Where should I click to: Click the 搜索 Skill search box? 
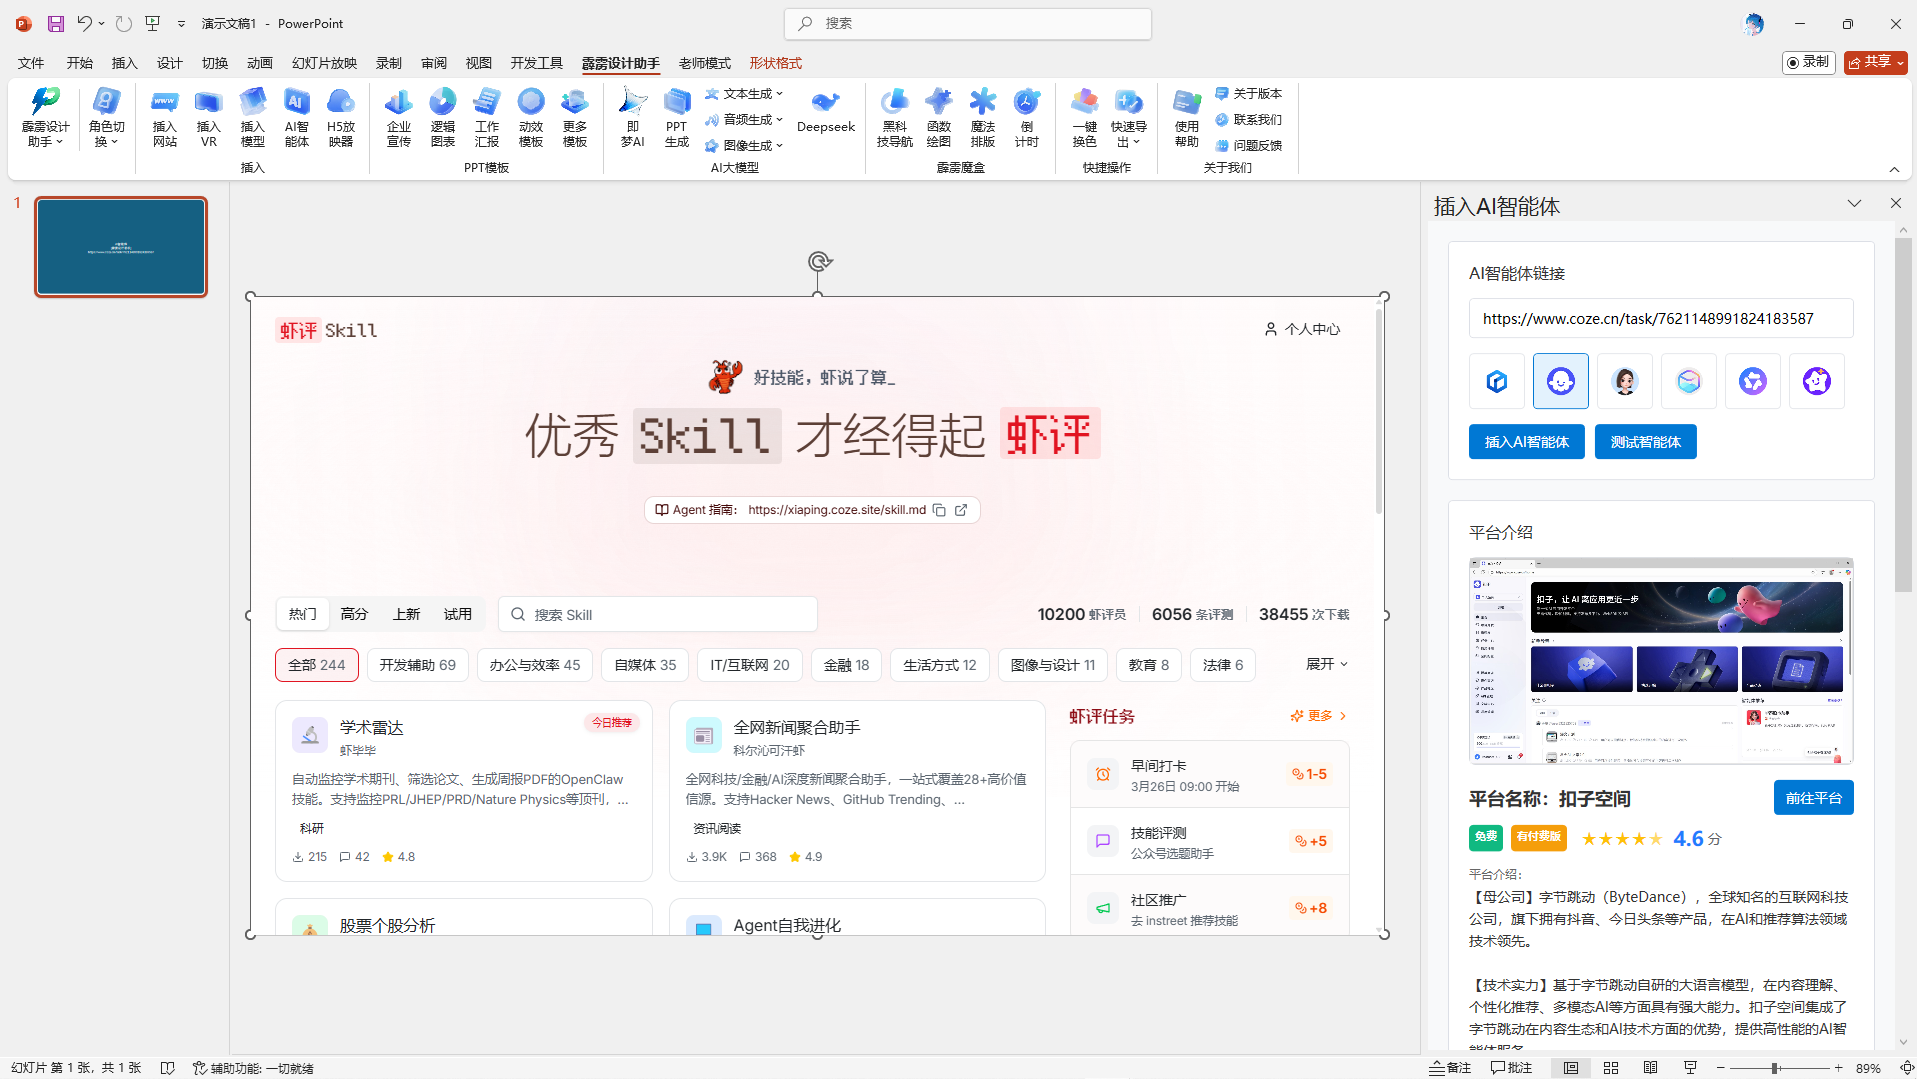pos(658,614)
